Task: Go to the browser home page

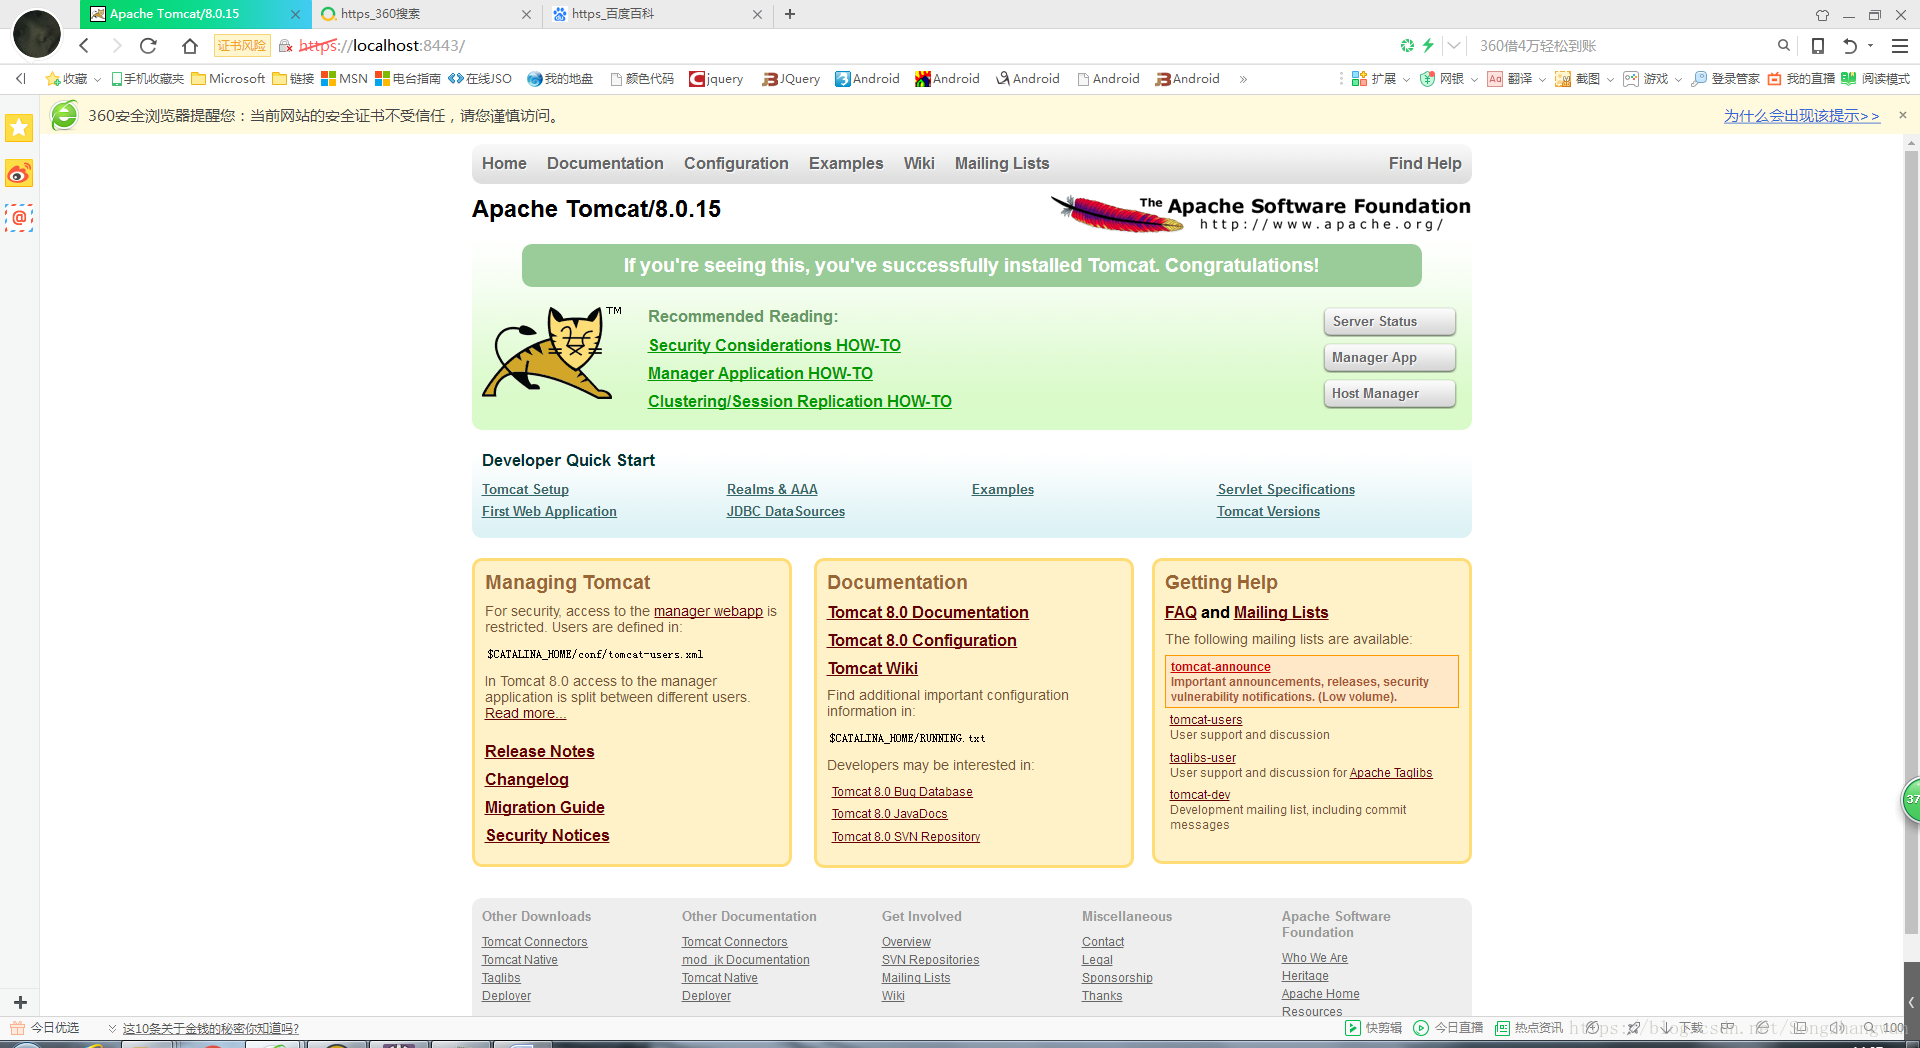Action: [x=190, y=45]
